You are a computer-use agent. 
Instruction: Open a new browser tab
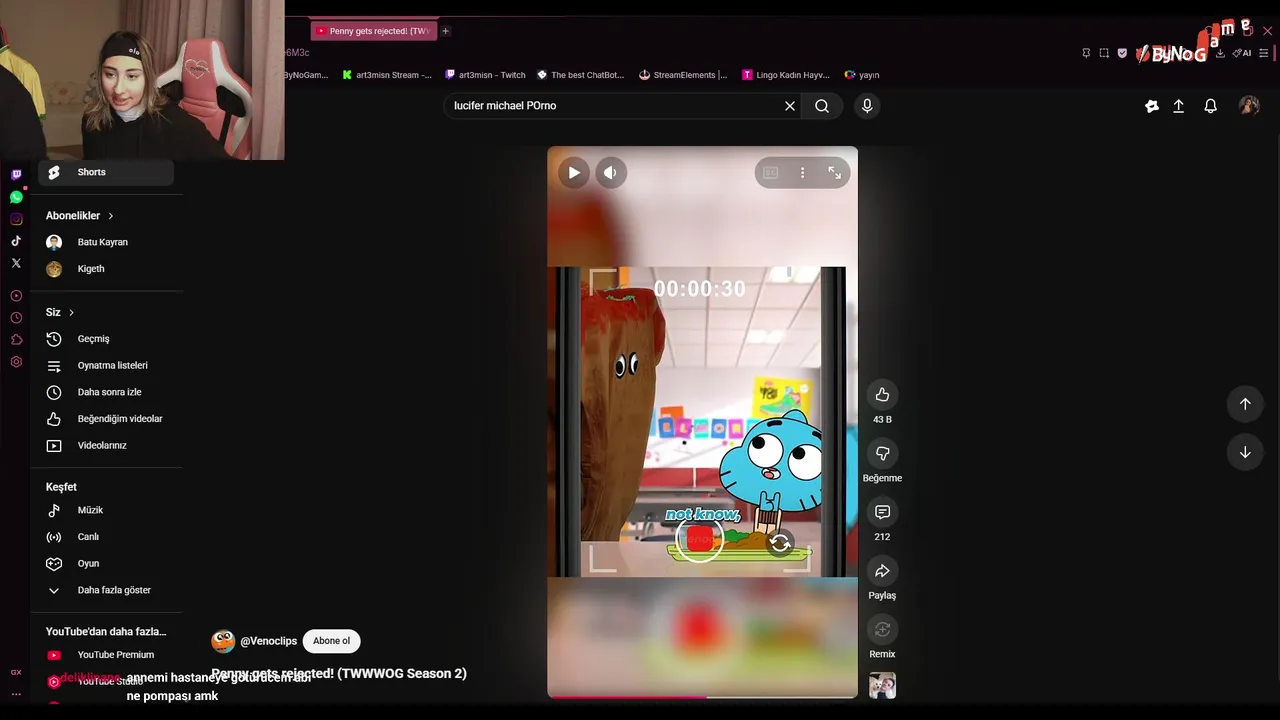(x=445, y=31)
